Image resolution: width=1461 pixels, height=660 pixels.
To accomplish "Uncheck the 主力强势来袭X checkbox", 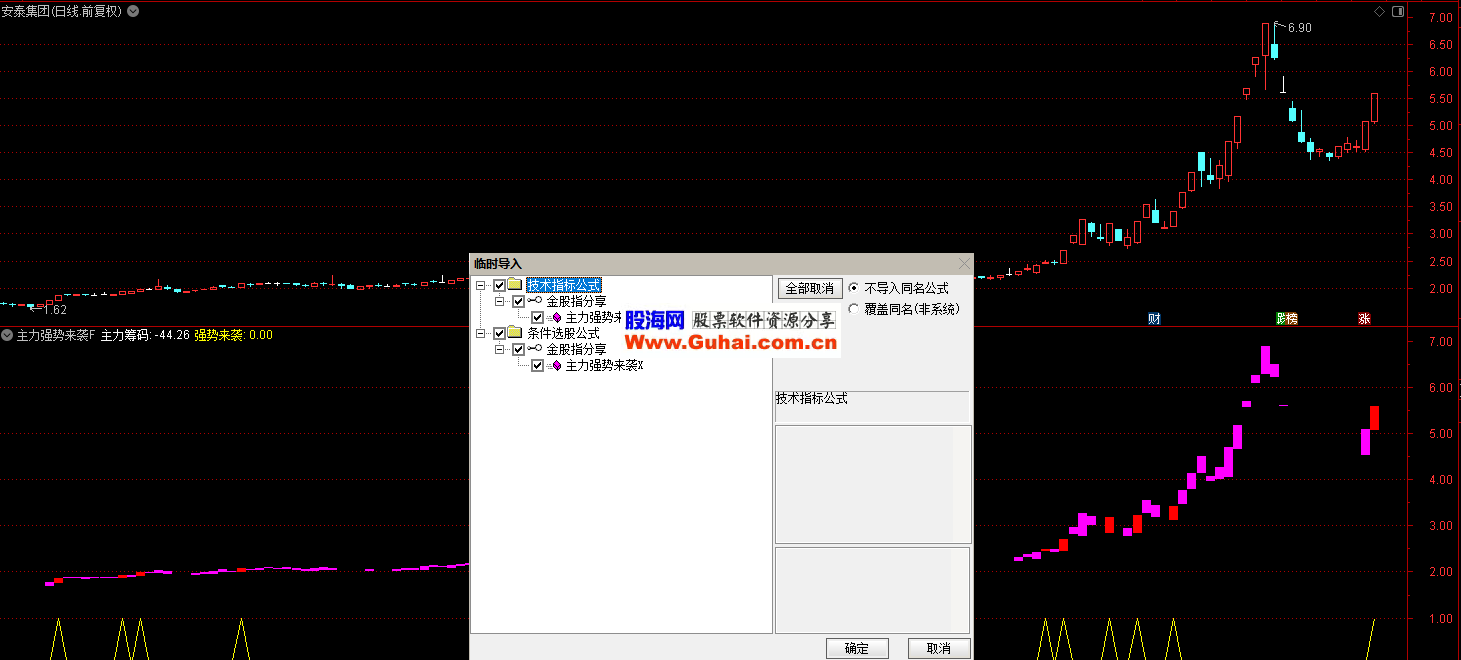I will pyautogui.click(x=537, y=365).
